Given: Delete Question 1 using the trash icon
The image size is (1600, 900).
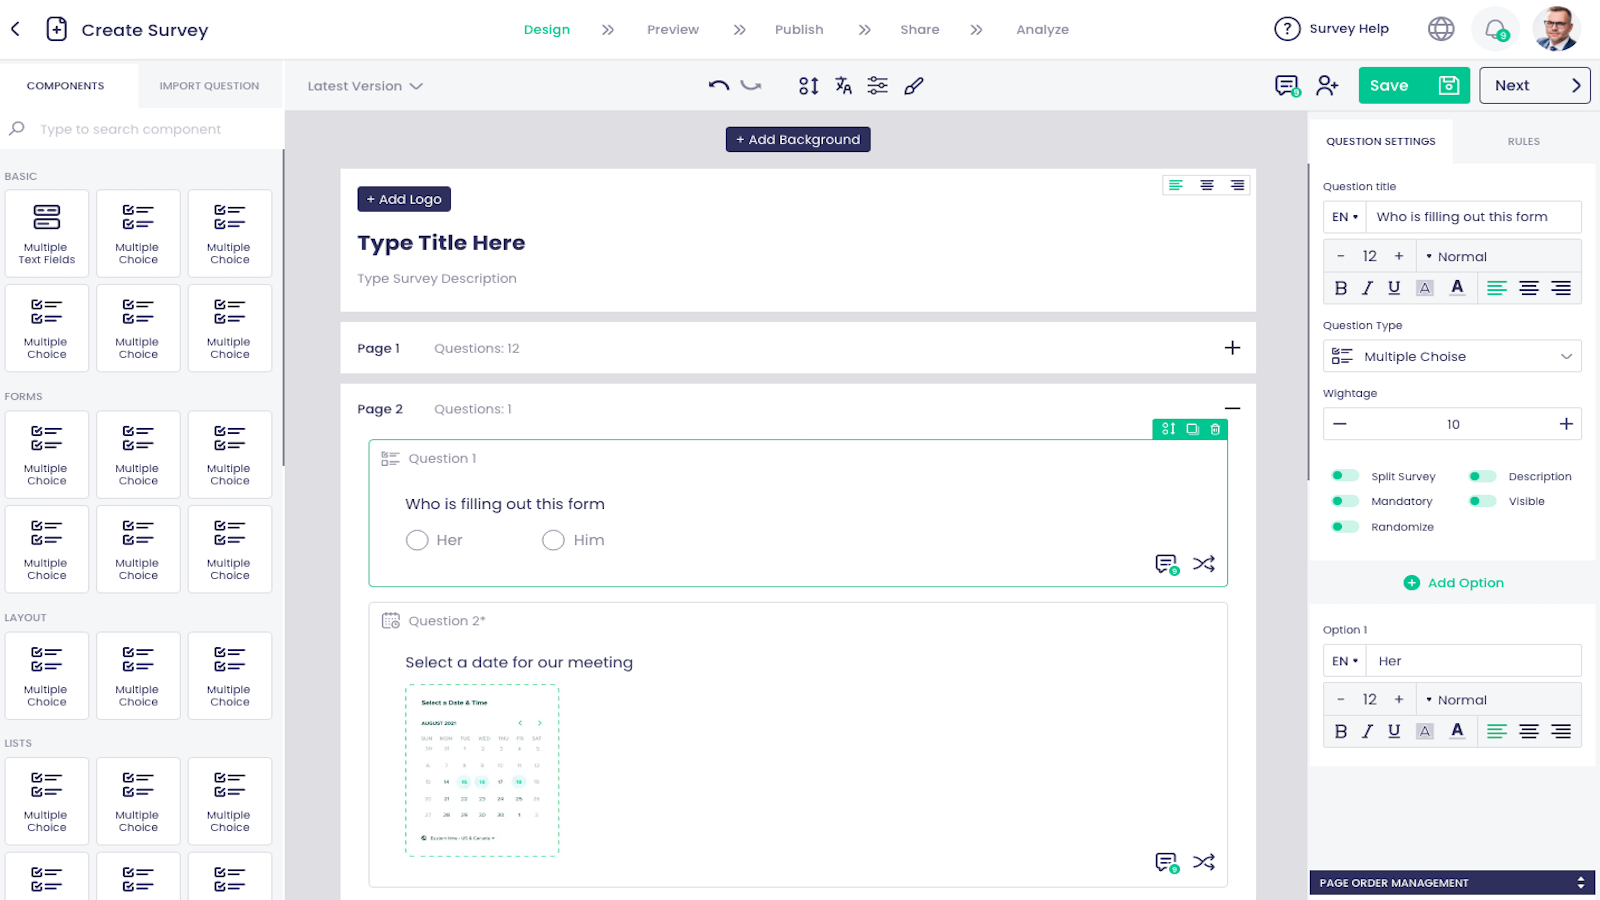Looking at the screenshot, I should coord(1215,428).
